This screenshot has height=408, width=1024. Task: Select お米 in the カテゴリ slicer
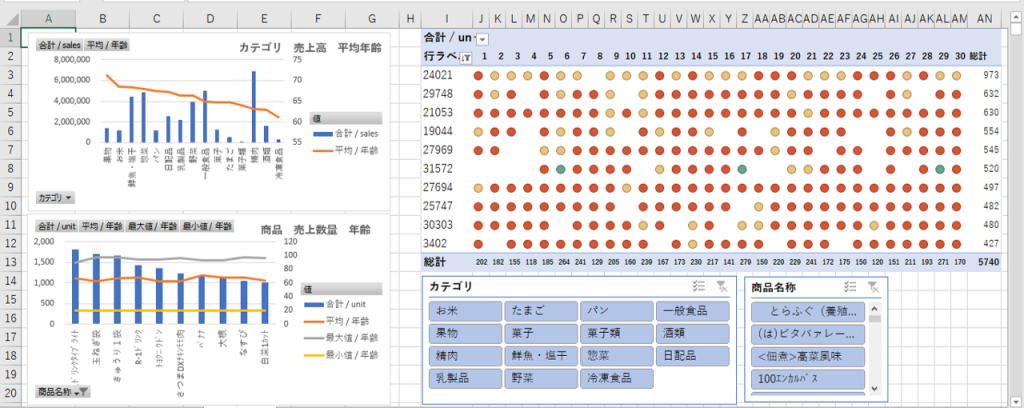tap(464, 311)
